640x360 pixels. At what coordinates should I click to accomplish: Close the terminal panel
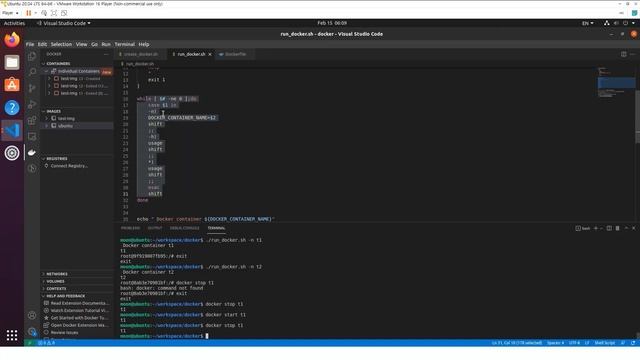pos(633,228)
